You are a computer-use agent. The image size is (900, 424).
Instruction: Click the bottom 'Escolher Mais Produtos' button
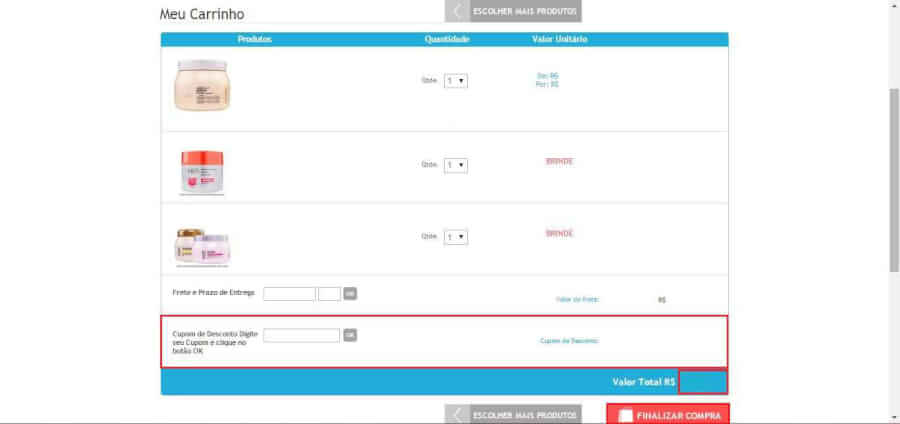[524, 414]
